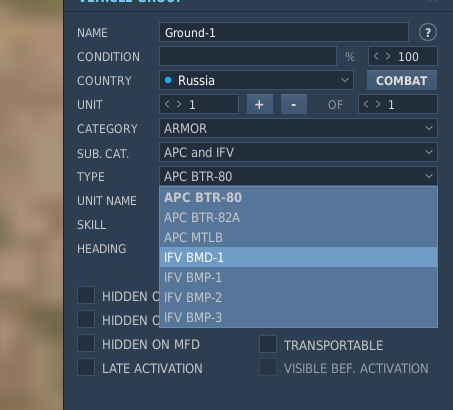Select APC BTR-80 in the type list
The width and height of the screenshot is (453, 410).
click(298, 197)
